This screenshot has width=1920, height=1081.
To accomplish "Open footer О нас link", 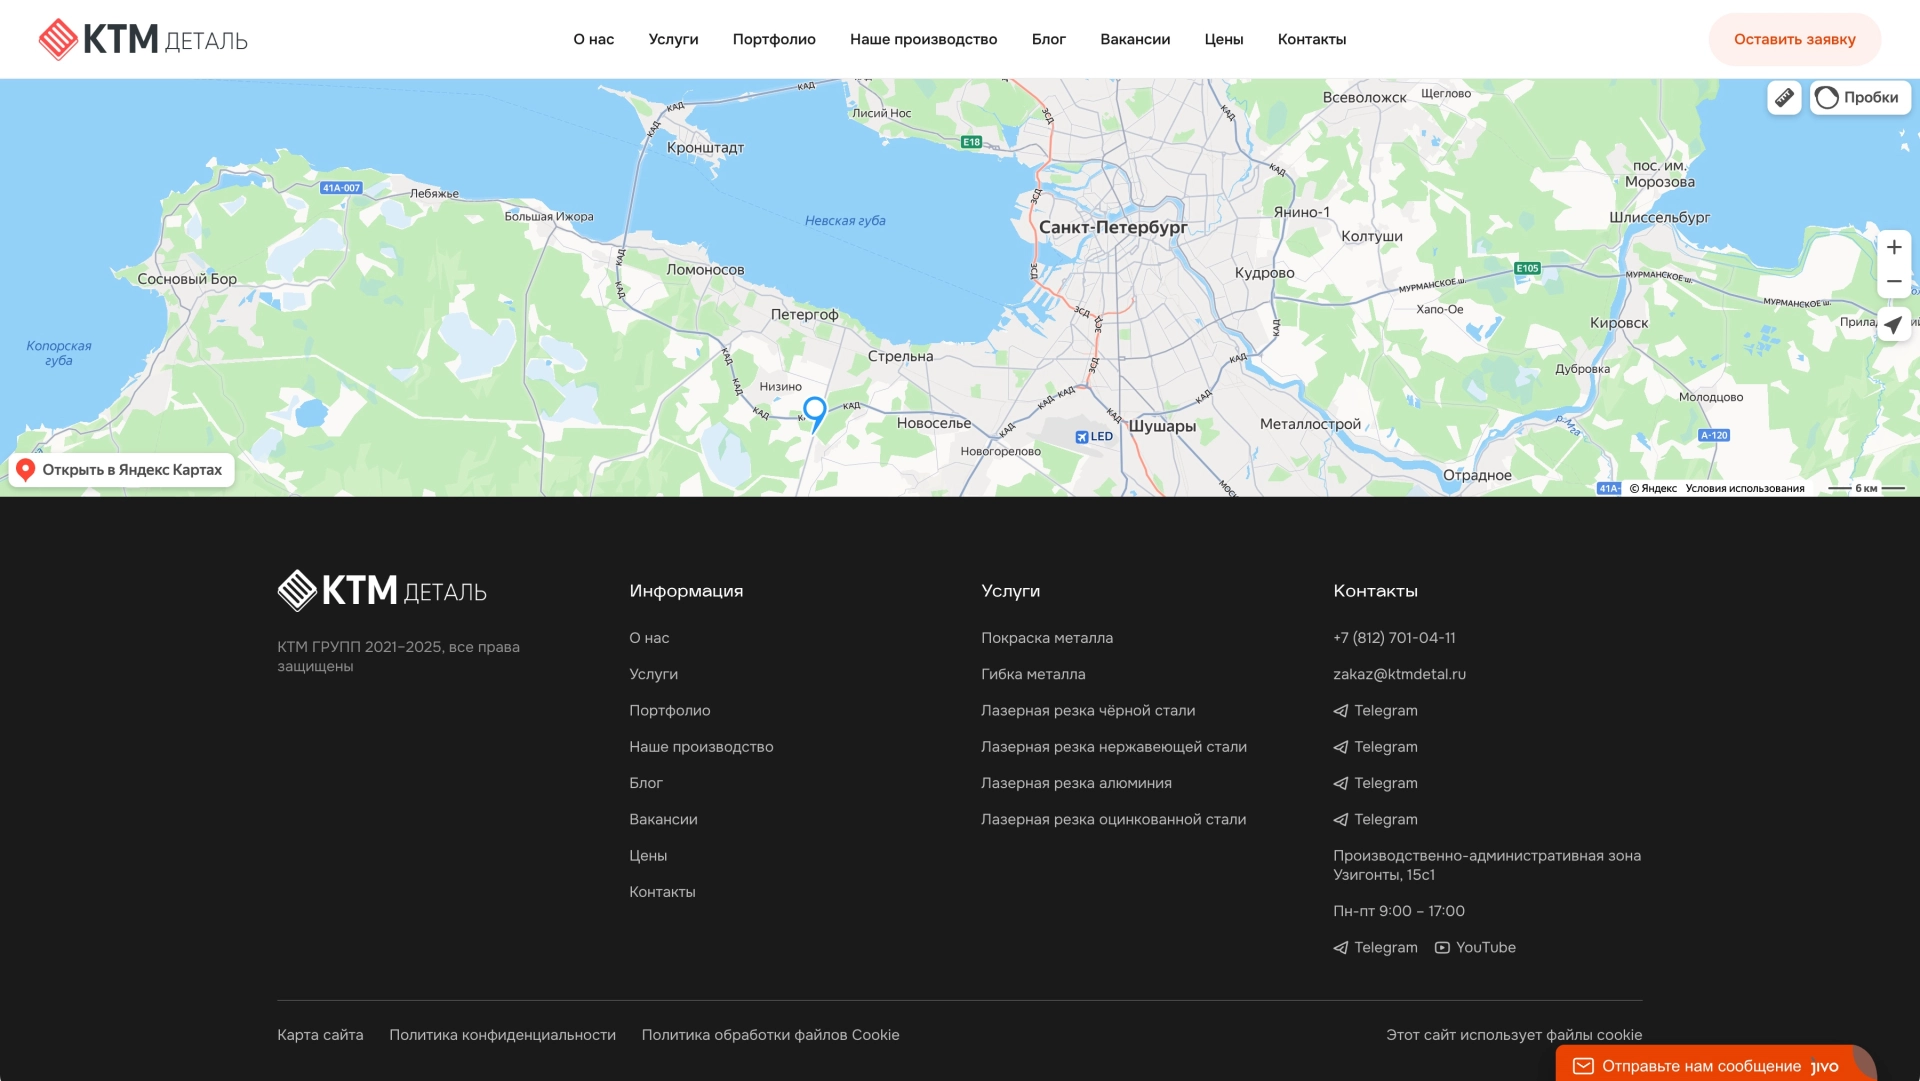I will 649,637.
